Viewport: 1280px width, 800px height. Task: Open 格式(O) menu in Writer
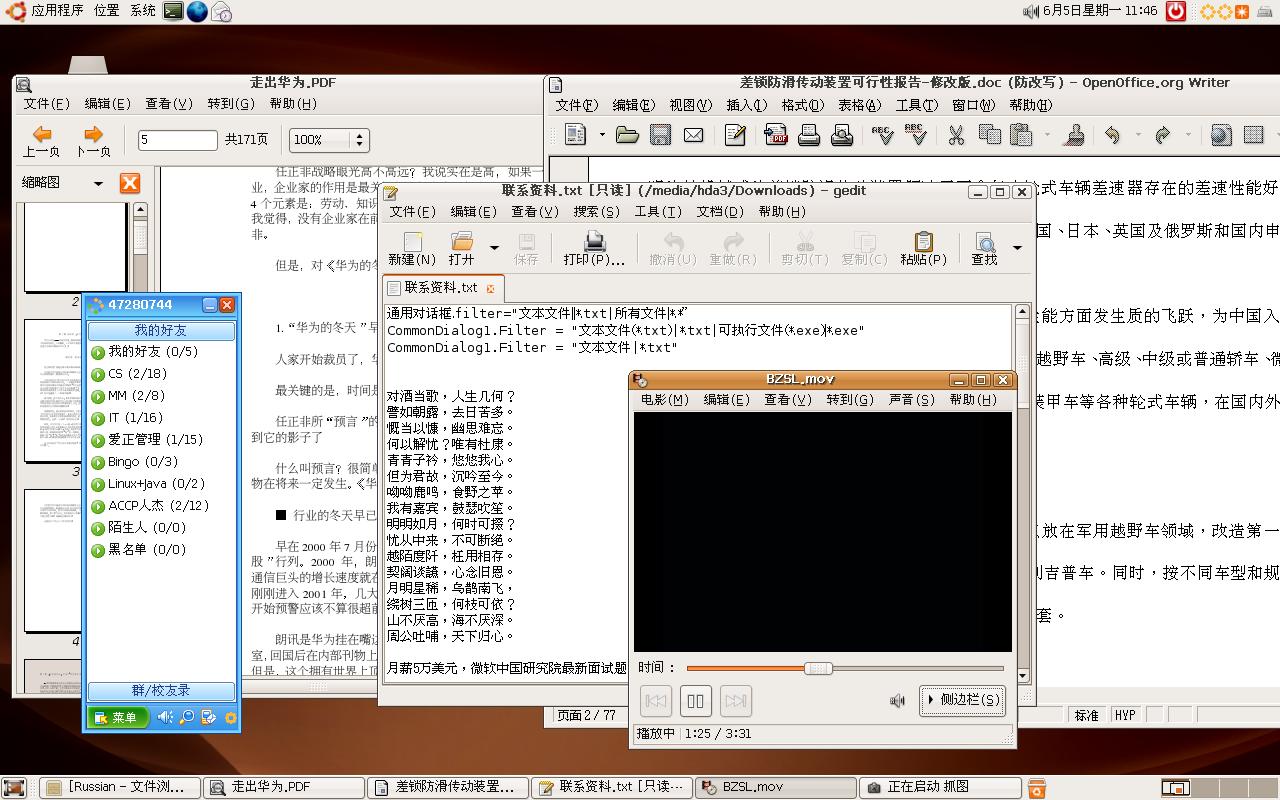pos(802,105)
